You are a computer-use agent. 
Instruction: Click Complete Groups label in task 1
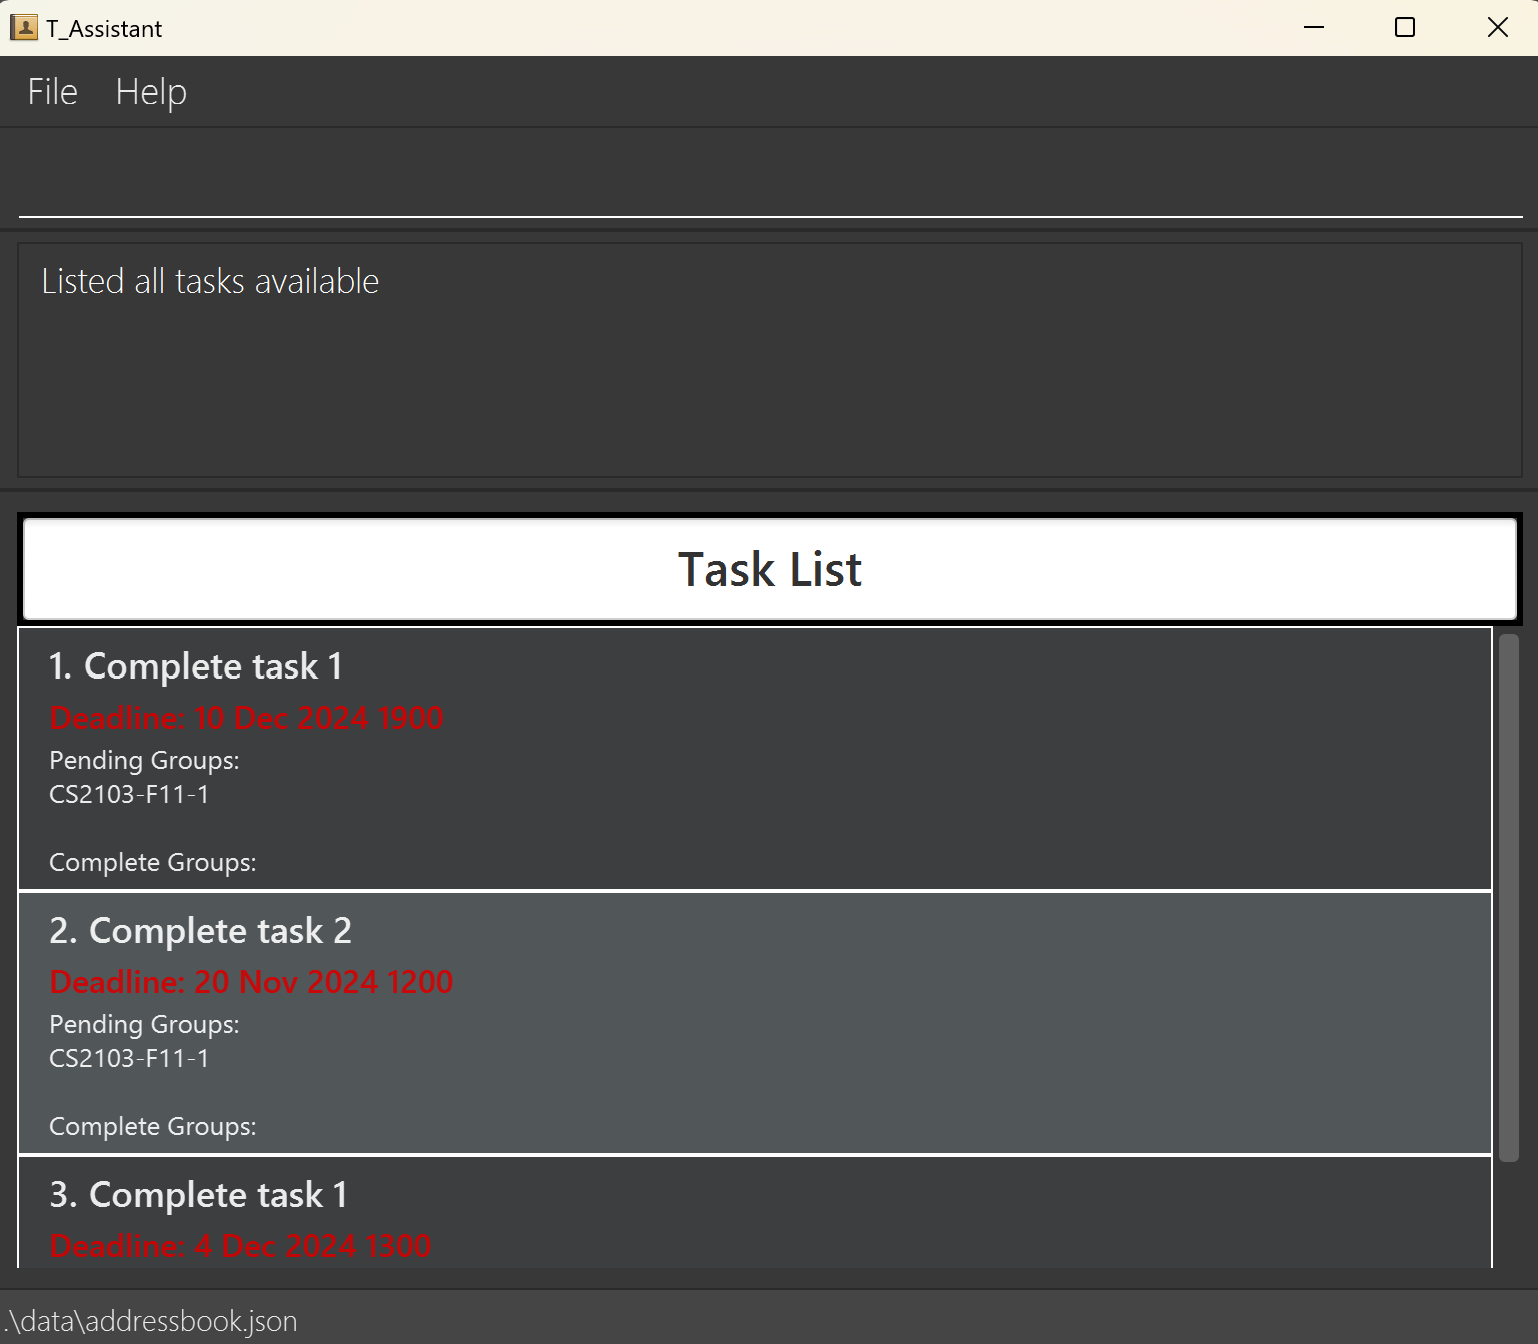(152, 862)
